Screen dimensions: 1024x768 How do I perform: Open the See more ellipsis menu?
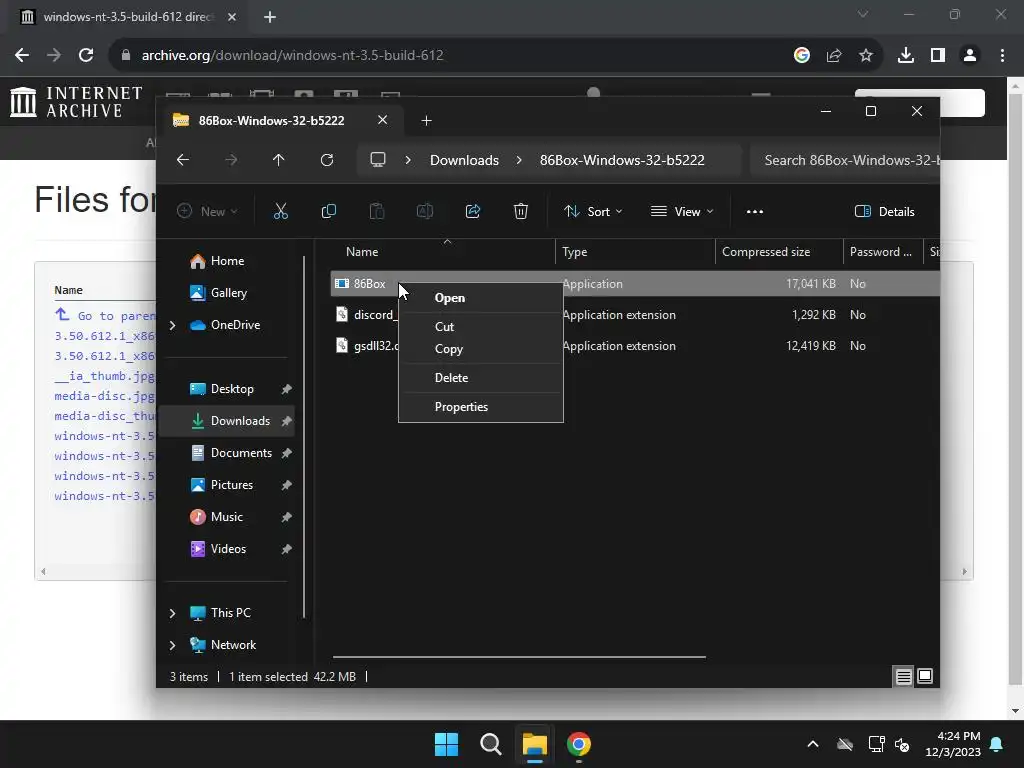754,212
